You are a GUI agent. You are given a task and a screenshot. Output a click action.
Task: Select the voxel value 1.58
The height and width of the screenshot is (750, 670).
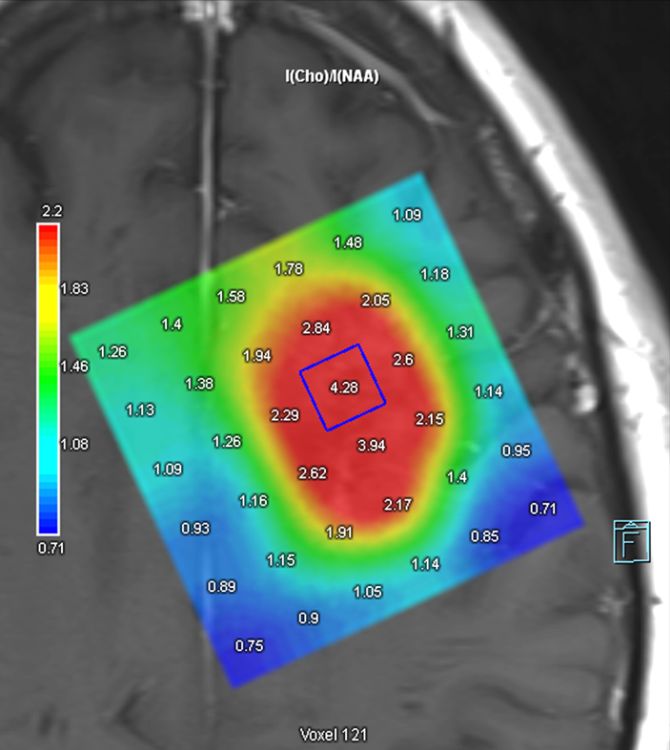pyautogui.click(x=231, y=297)
